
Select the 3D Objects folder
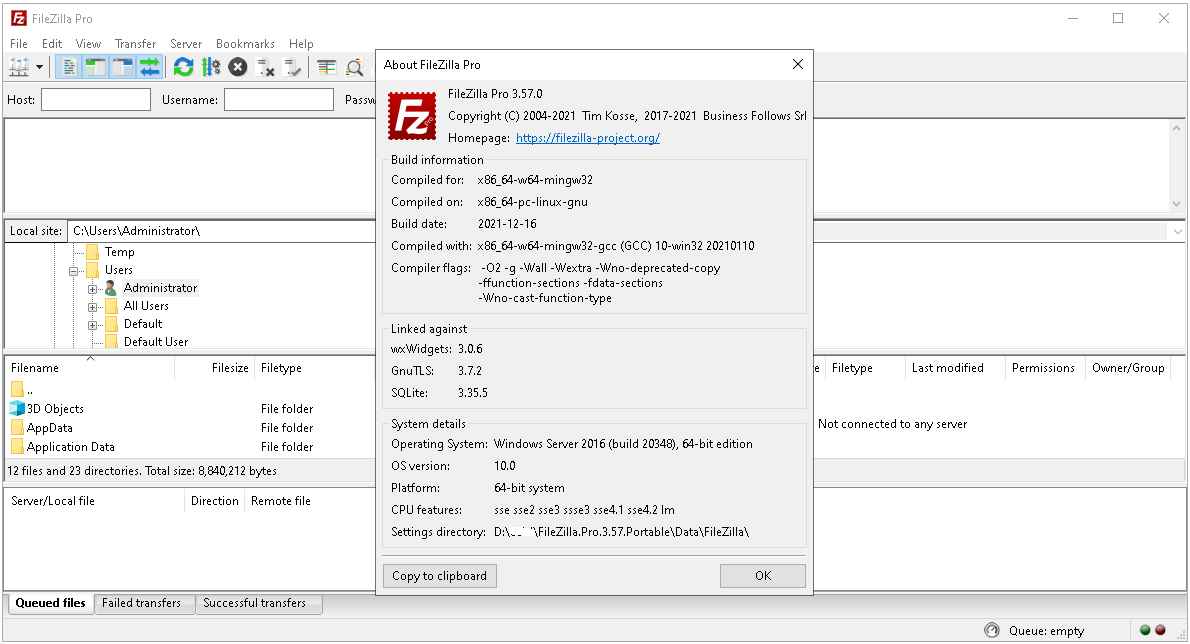(x=55, y=409)
